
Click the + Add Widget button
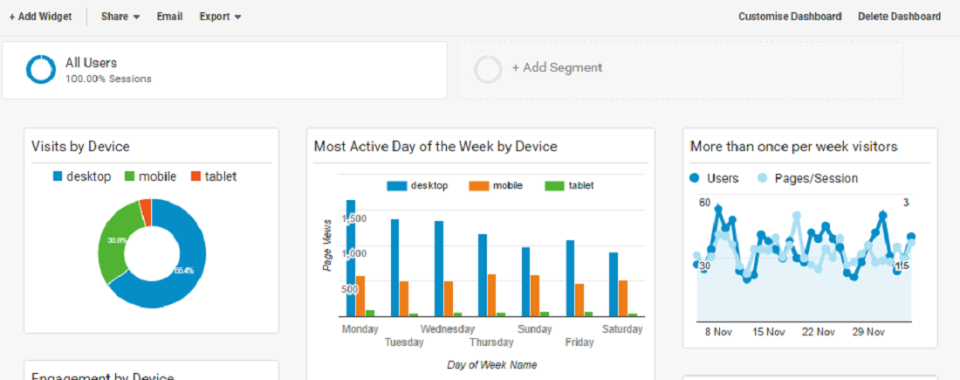(40, 17)
